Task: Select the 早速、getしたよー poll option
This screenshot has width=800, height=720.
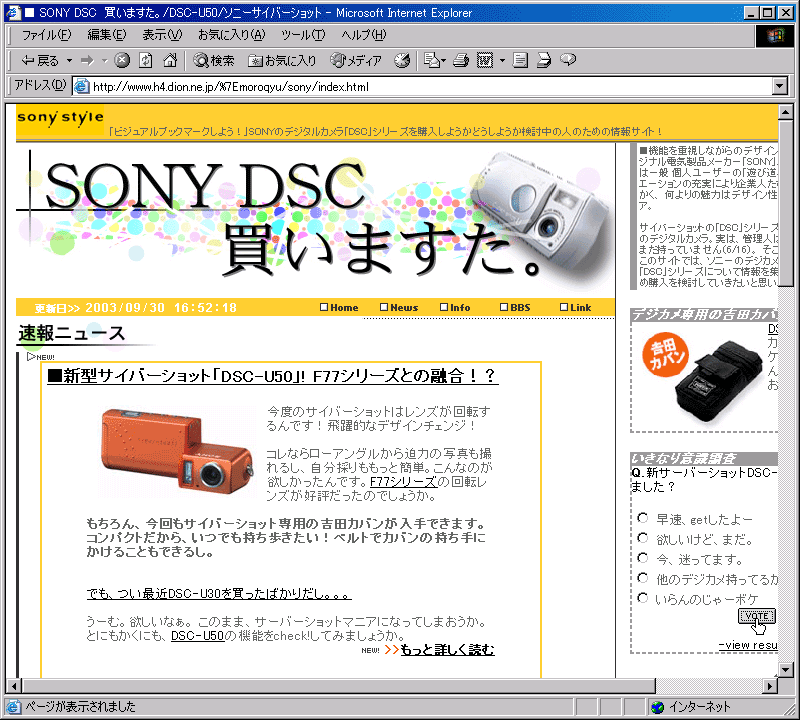Action: [643, 518]
